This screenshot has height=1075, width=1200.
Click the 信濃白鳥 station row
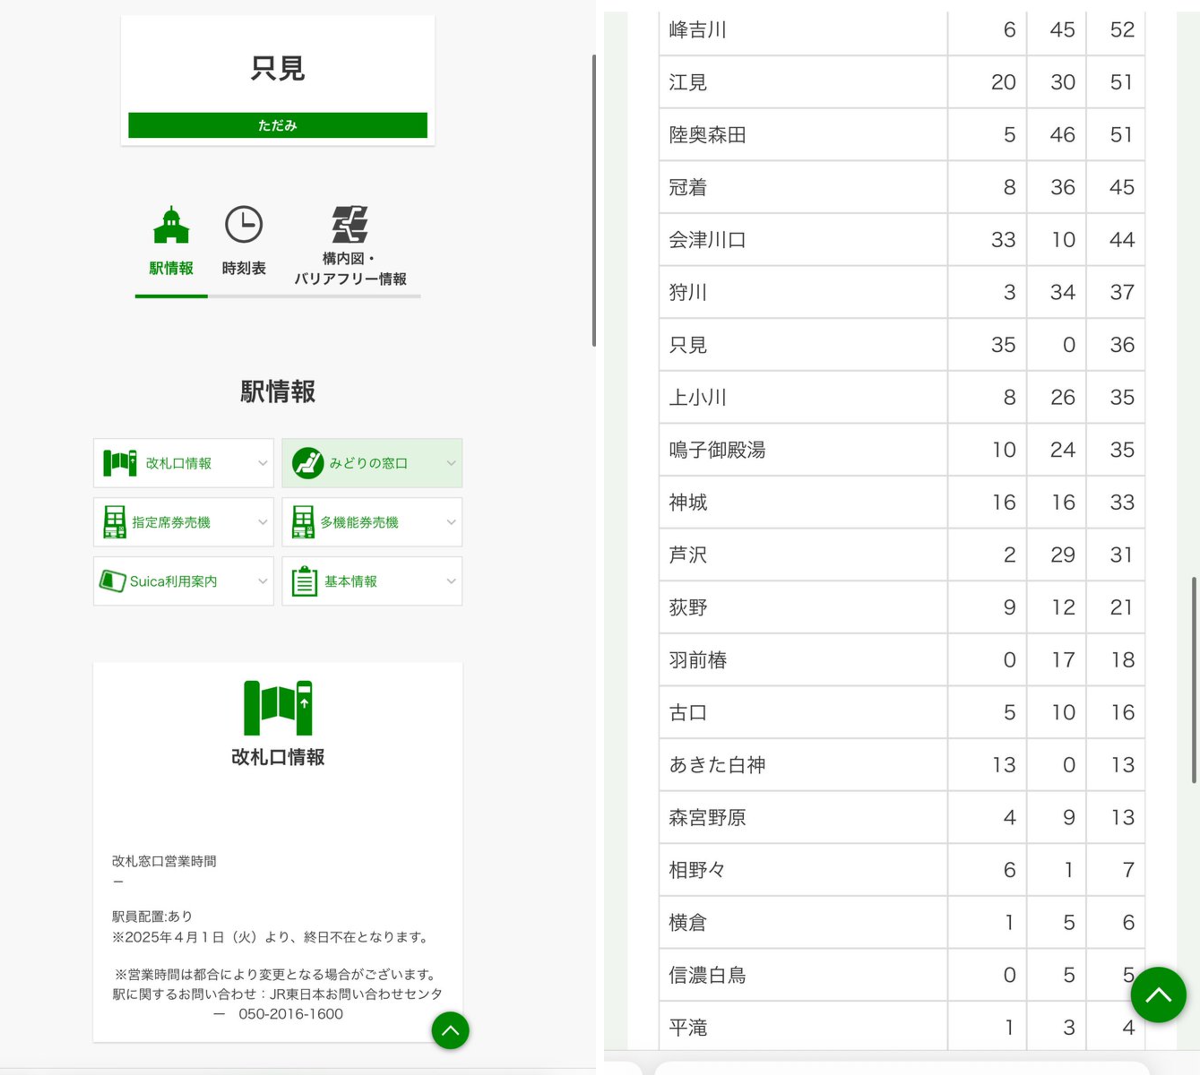902,975
